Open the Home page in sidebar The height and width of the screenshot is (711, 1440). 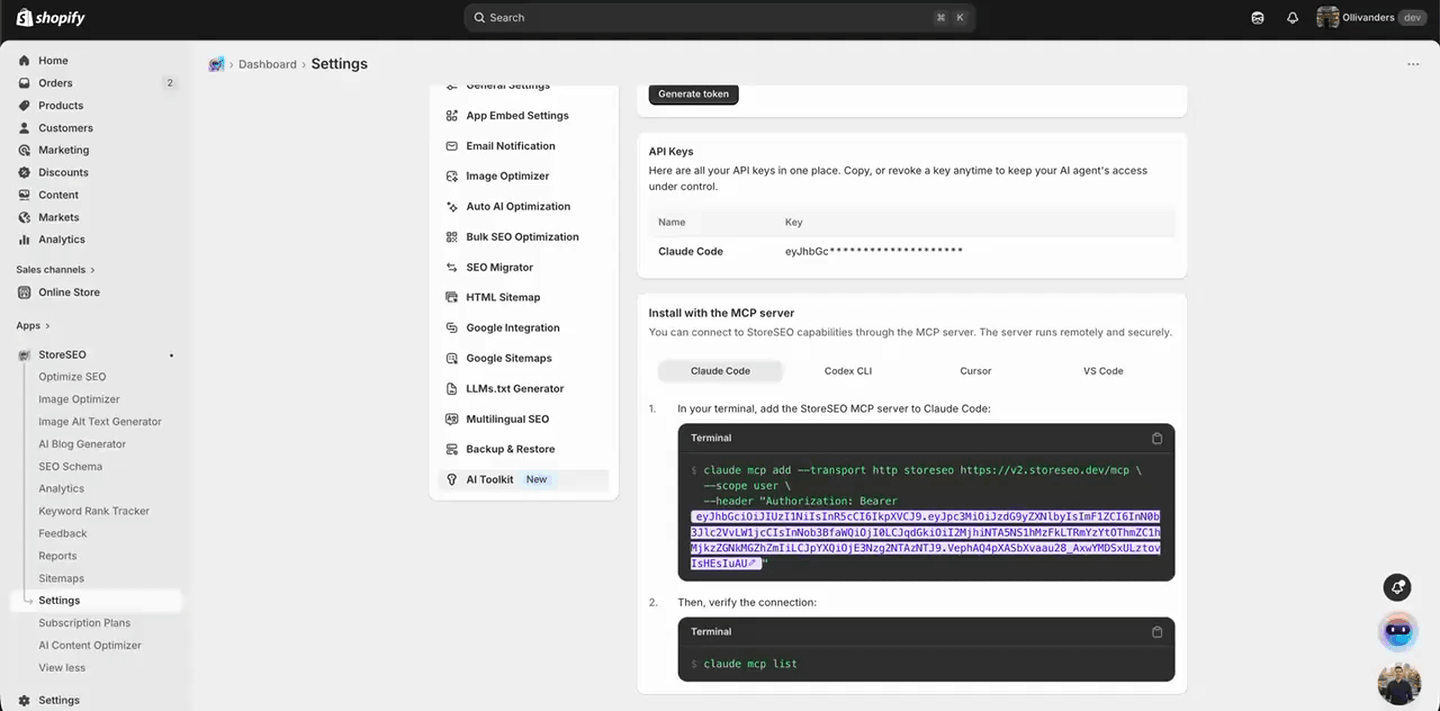(53, 61)
